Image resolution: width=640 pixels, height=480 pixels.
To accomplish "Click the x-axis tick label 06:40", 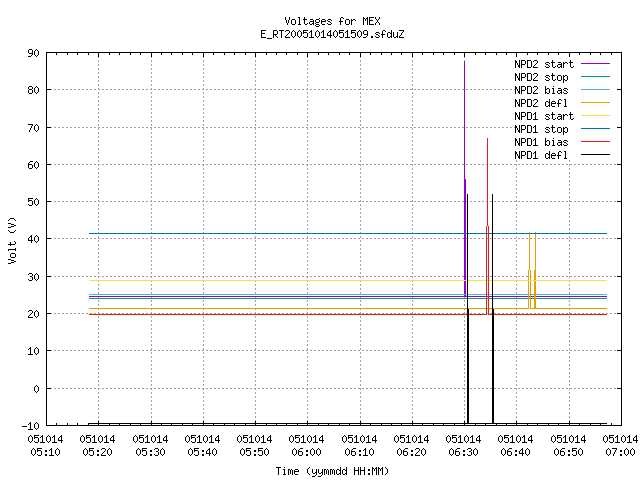I will pos(516,452).
